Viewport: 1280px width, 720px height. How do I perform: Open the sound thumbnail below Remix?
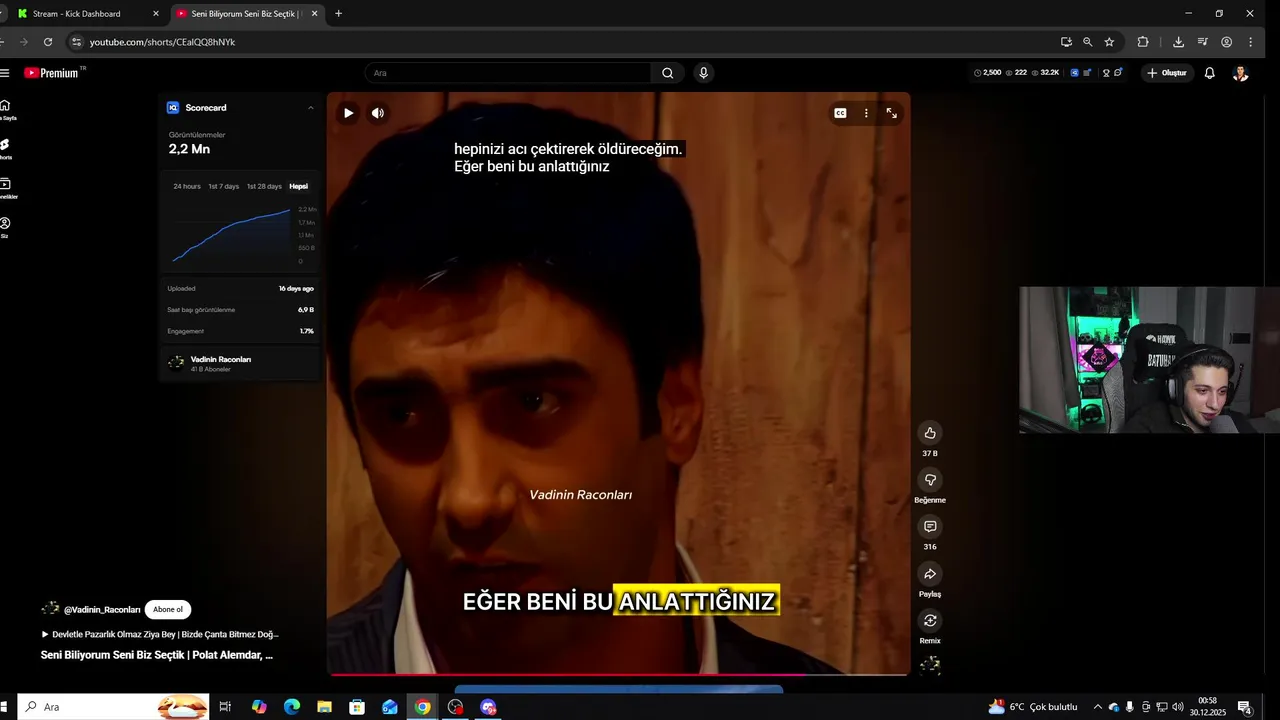[x=930, y=665]
